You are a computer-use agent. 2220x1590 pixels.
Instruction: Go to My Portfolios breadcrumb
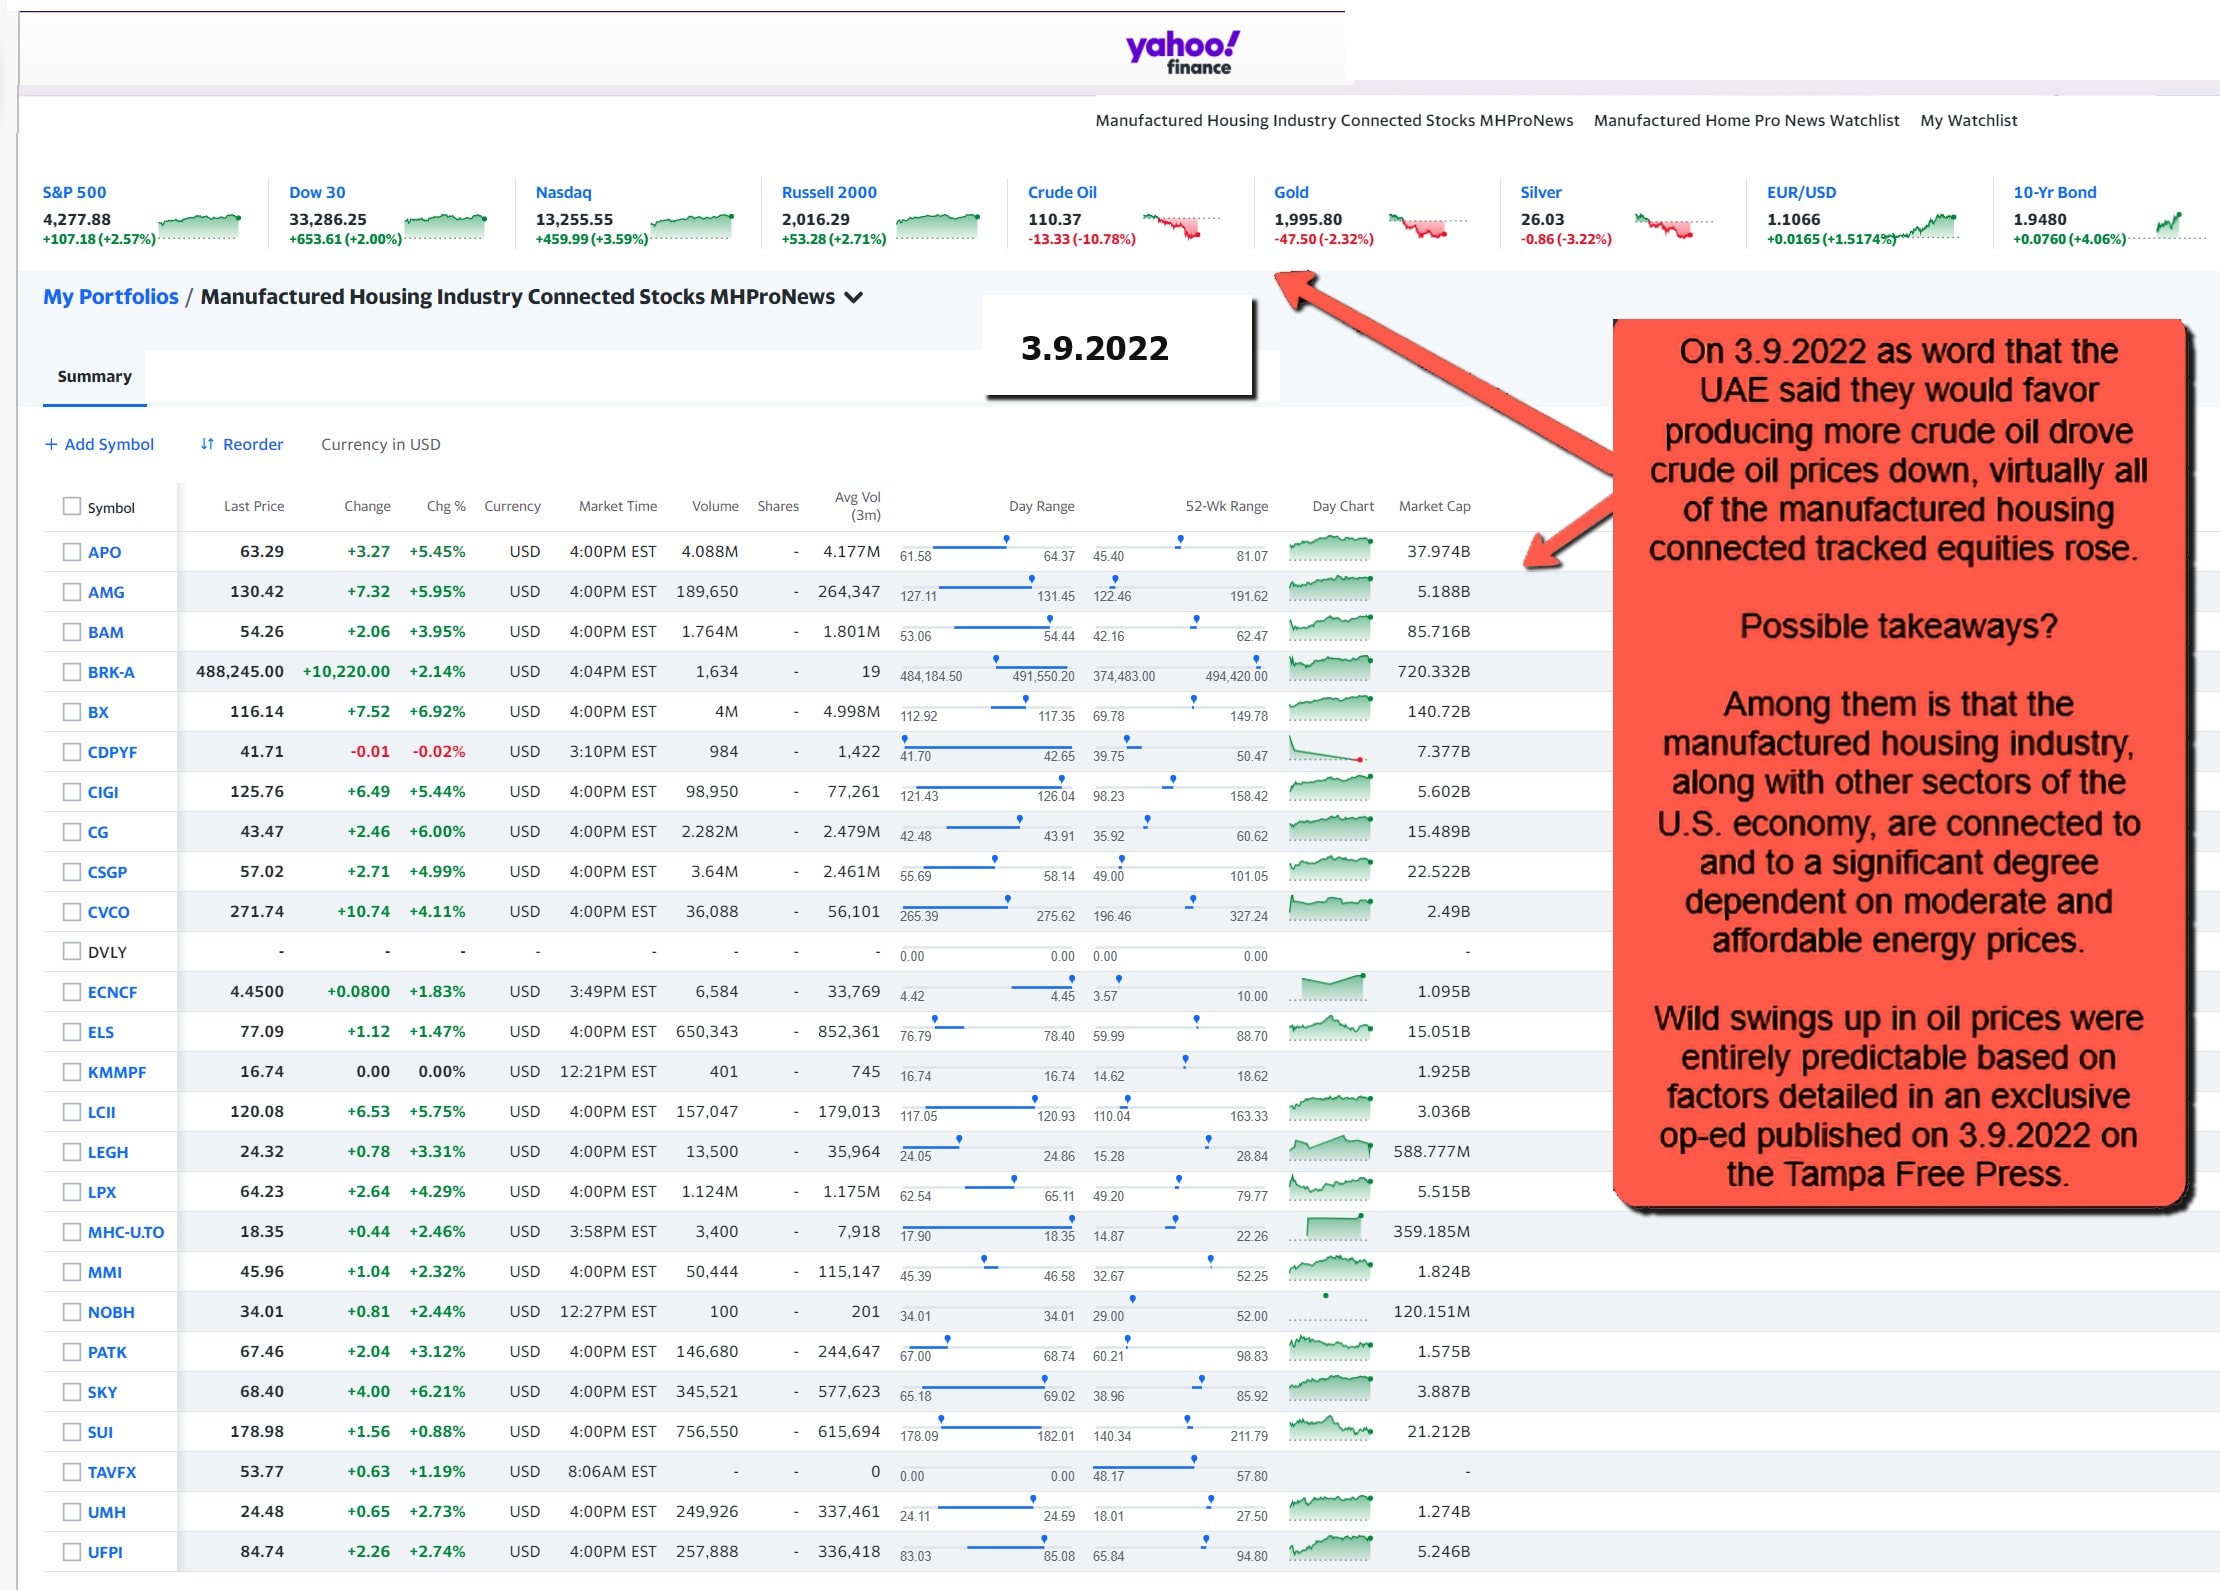tap(110, 297)
